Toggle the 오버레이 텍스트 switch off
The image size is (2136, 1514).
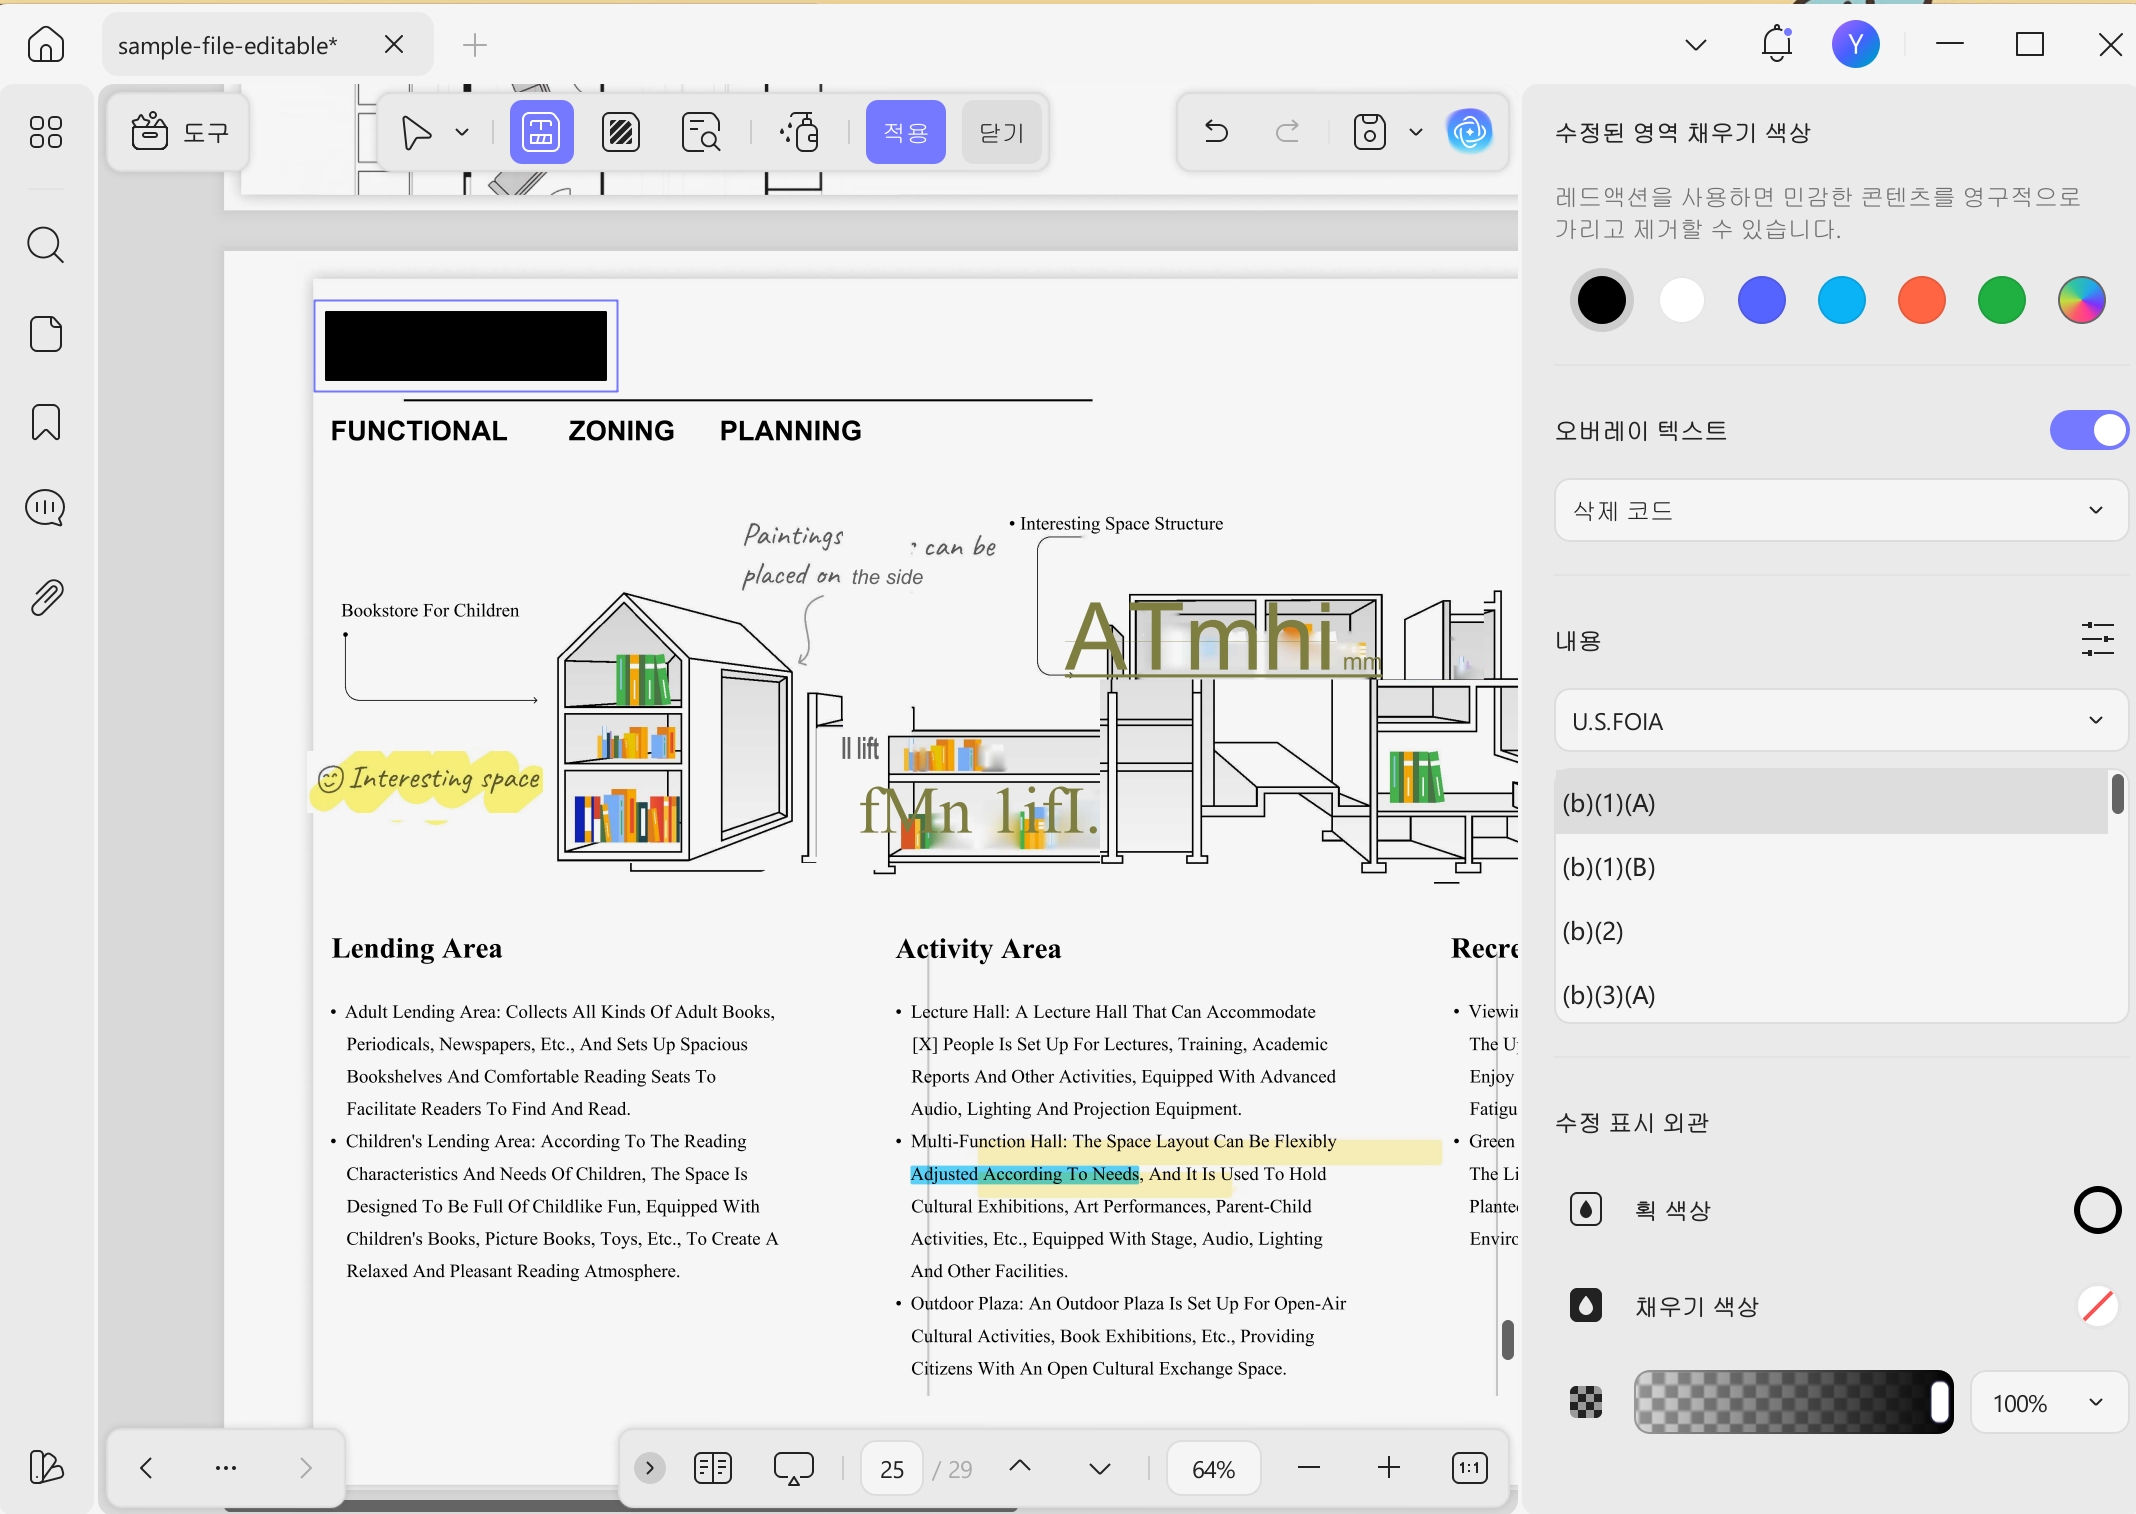(x=2088, y=430)
